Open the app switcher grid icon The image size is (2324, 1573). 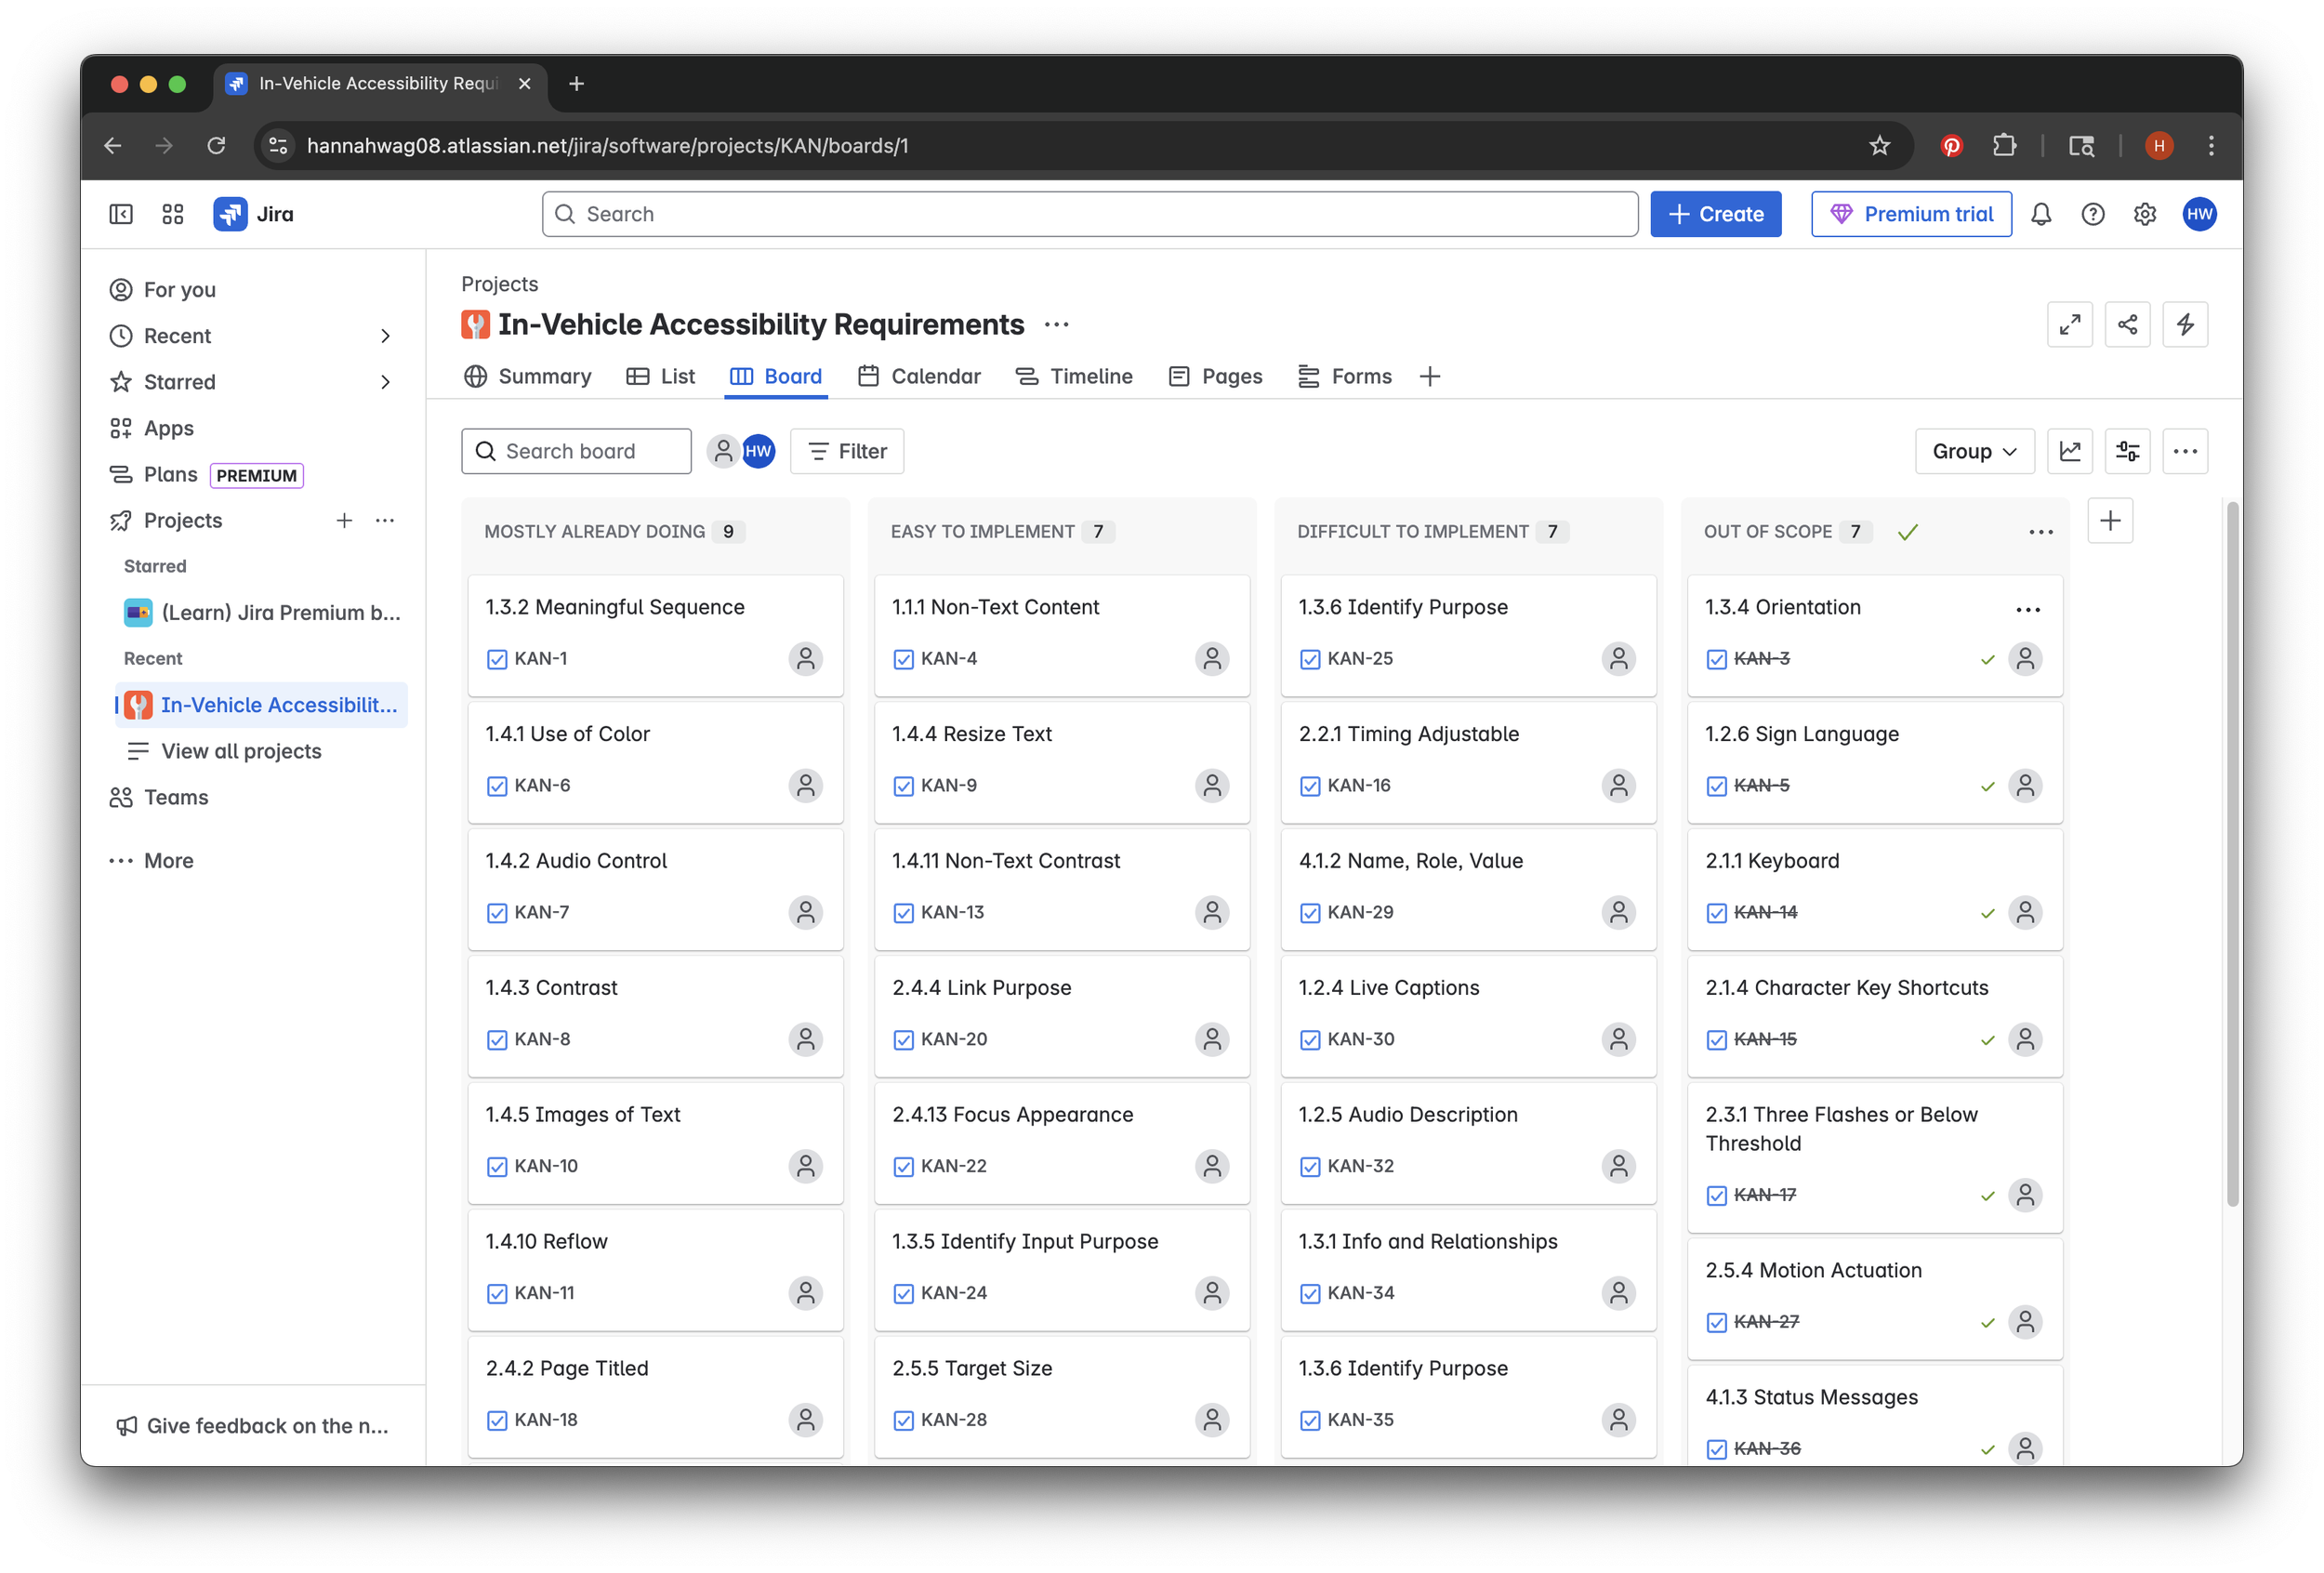(172, 214)
